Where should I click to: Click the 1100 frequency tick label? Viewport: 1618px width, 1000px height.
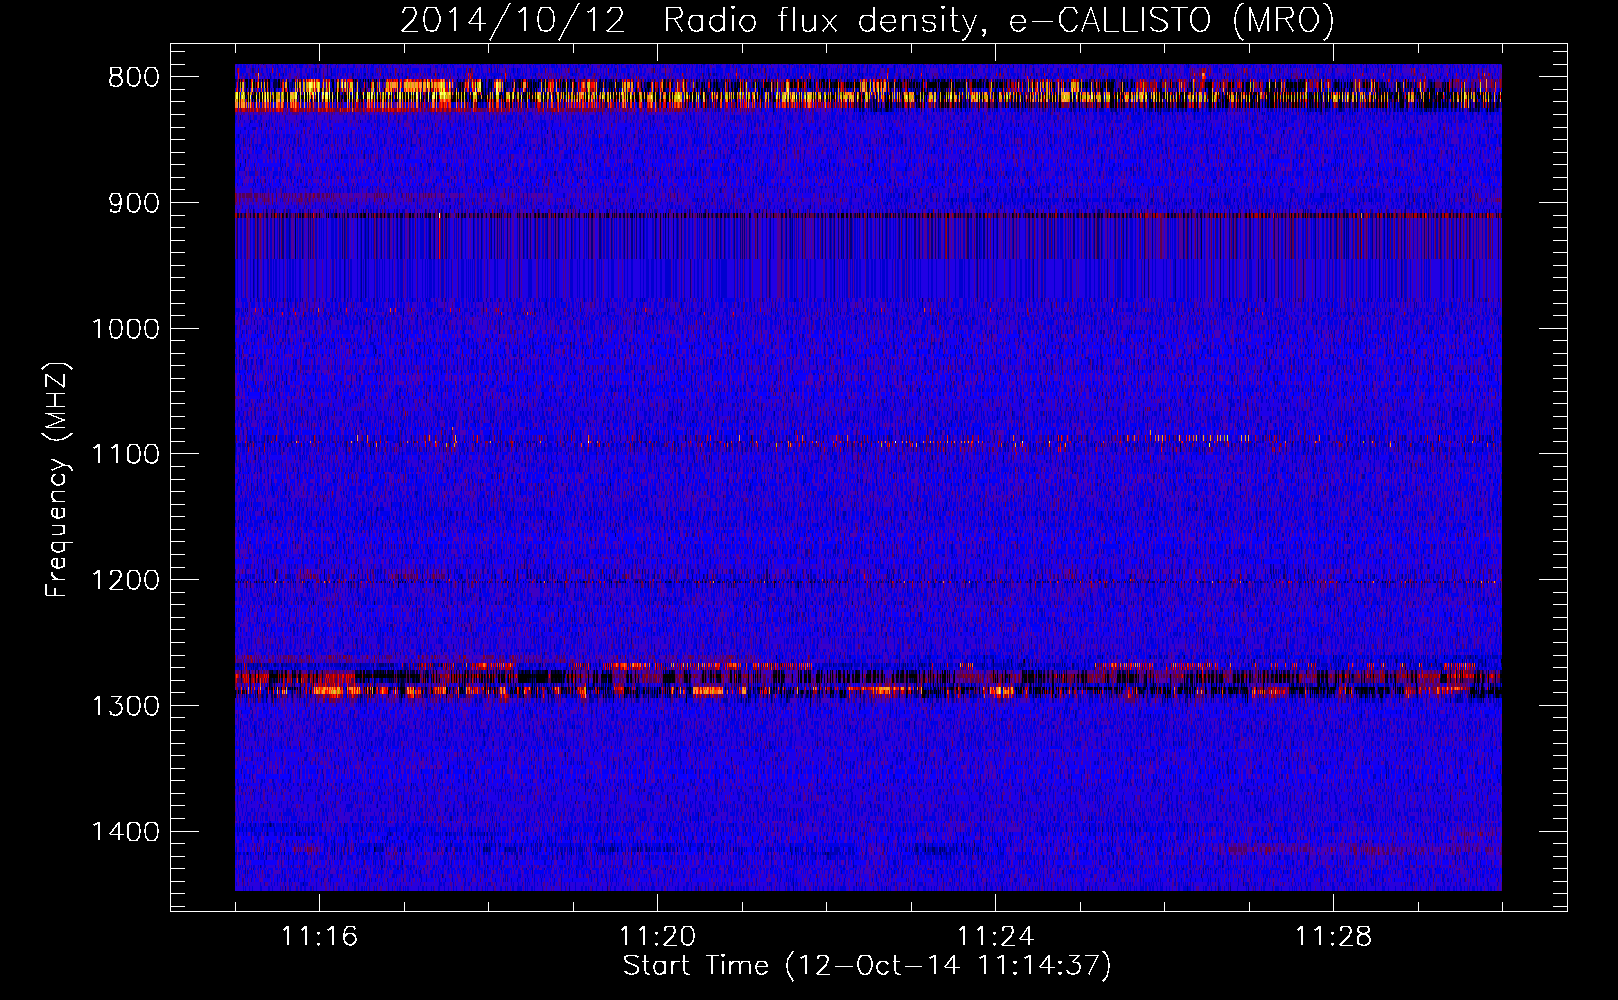click(125, 455)
